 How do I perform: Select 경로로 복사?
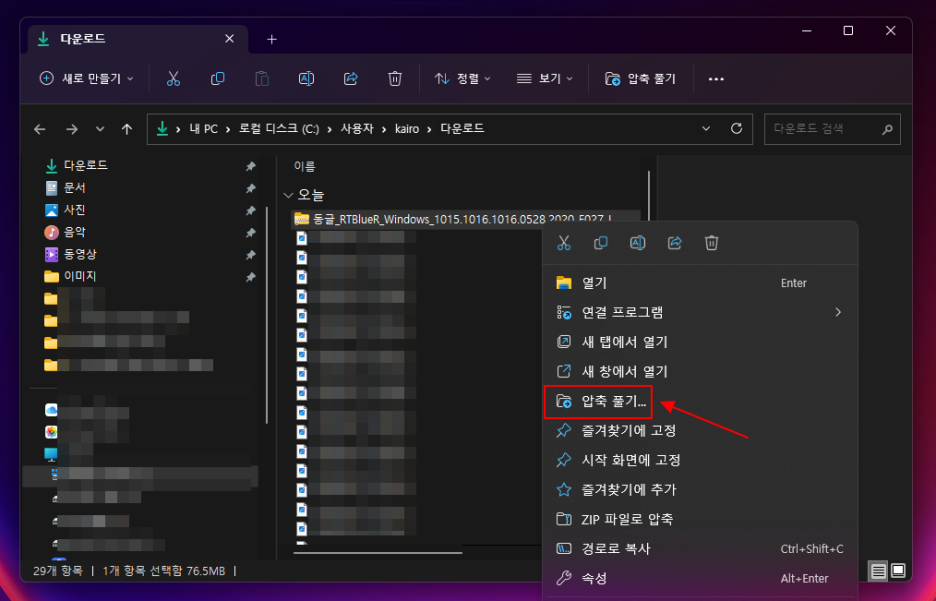coord(700,548)
